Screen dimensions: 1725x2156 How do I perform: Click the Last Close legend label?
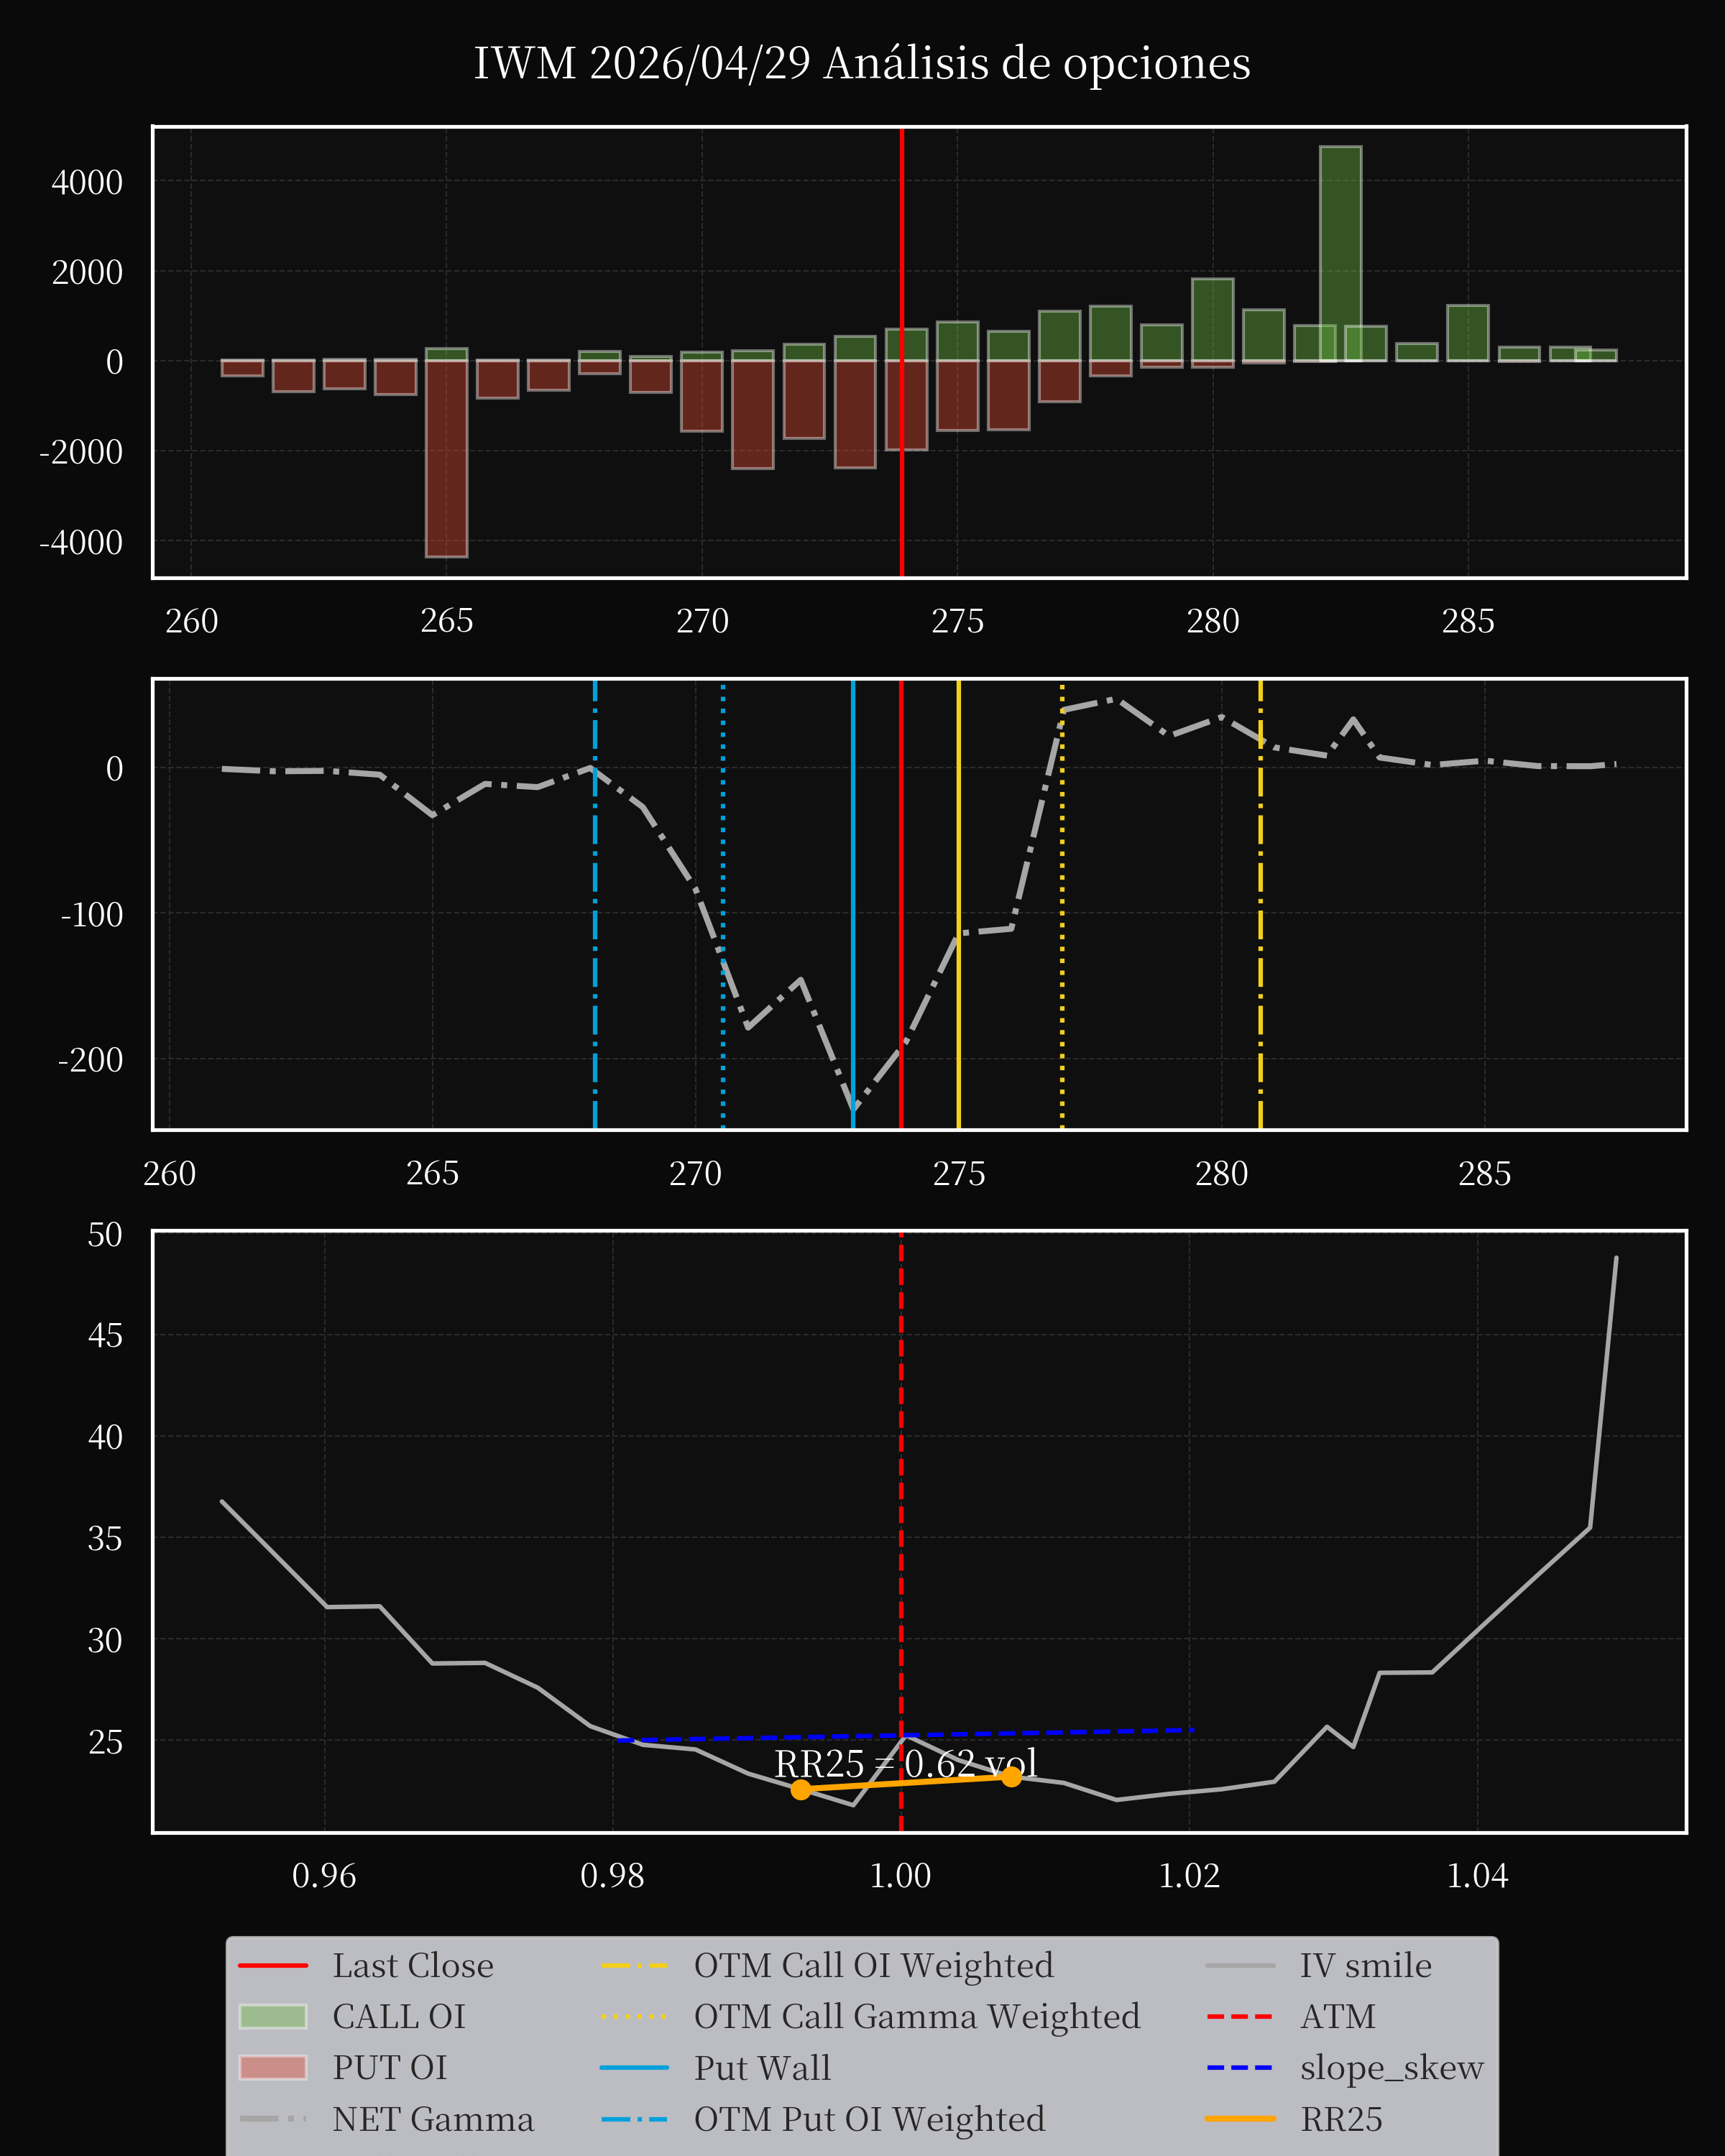413,1966
